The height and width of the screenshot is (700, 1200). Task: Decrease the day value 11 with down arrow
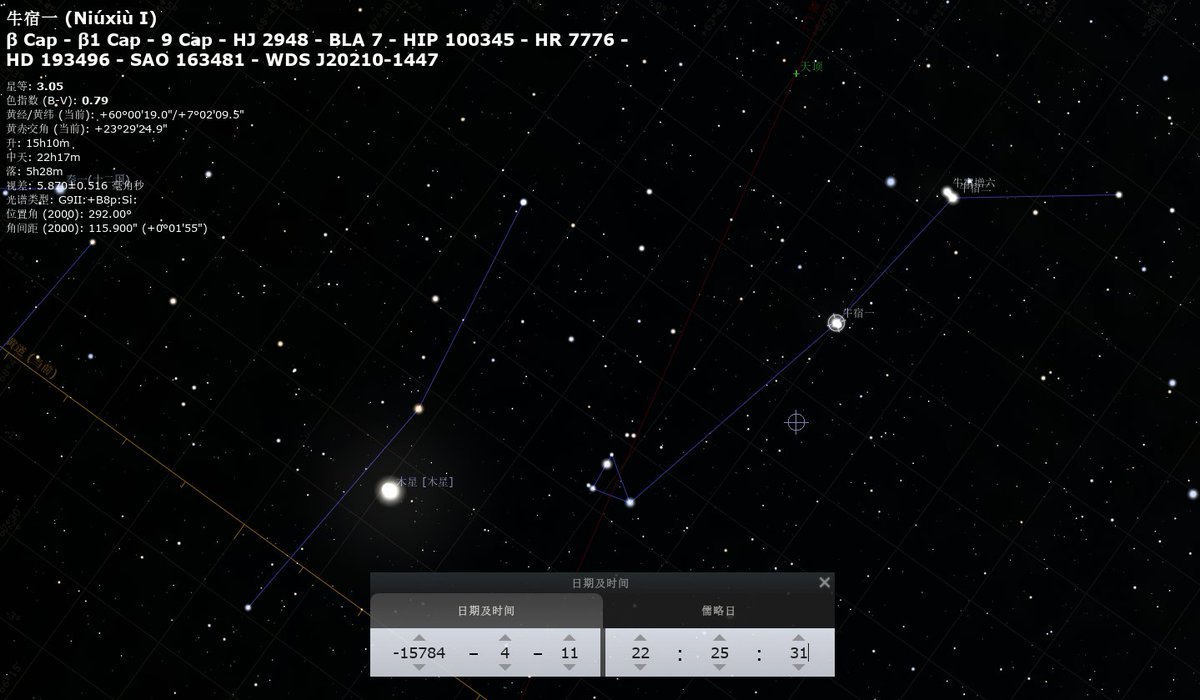[x=569, y=667]
